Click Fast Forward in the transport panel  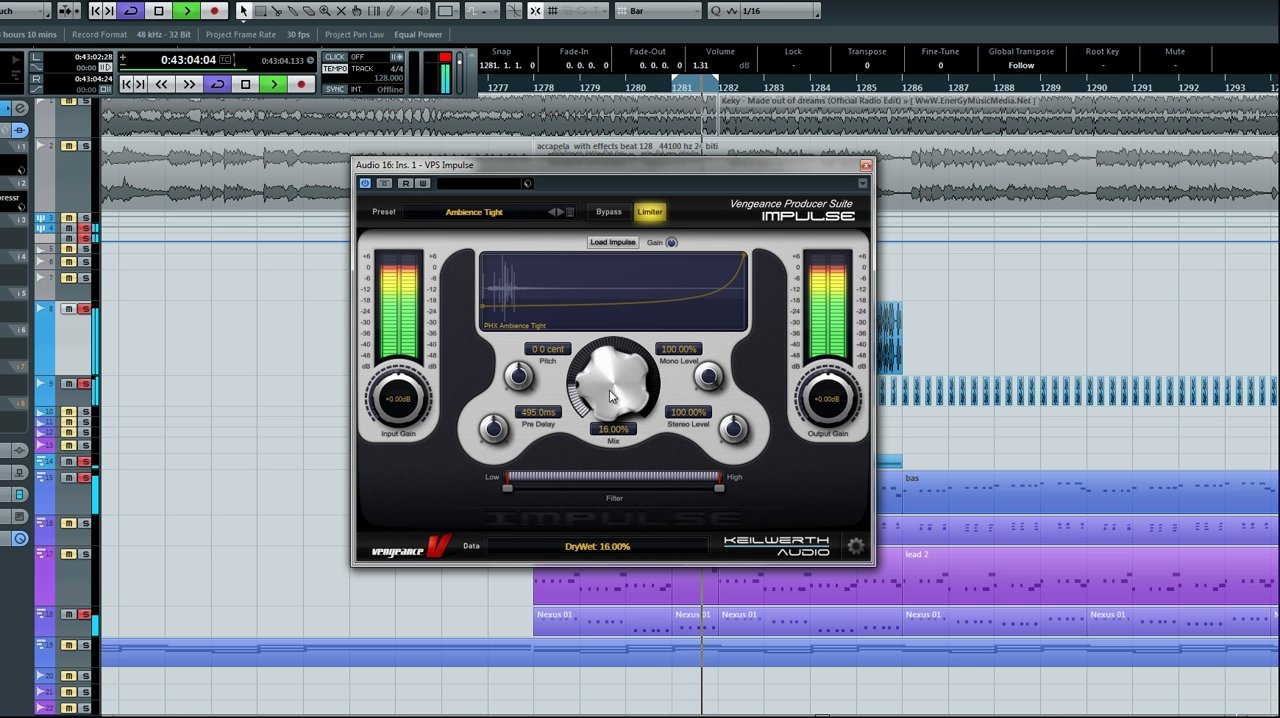(x=189, y=85)
